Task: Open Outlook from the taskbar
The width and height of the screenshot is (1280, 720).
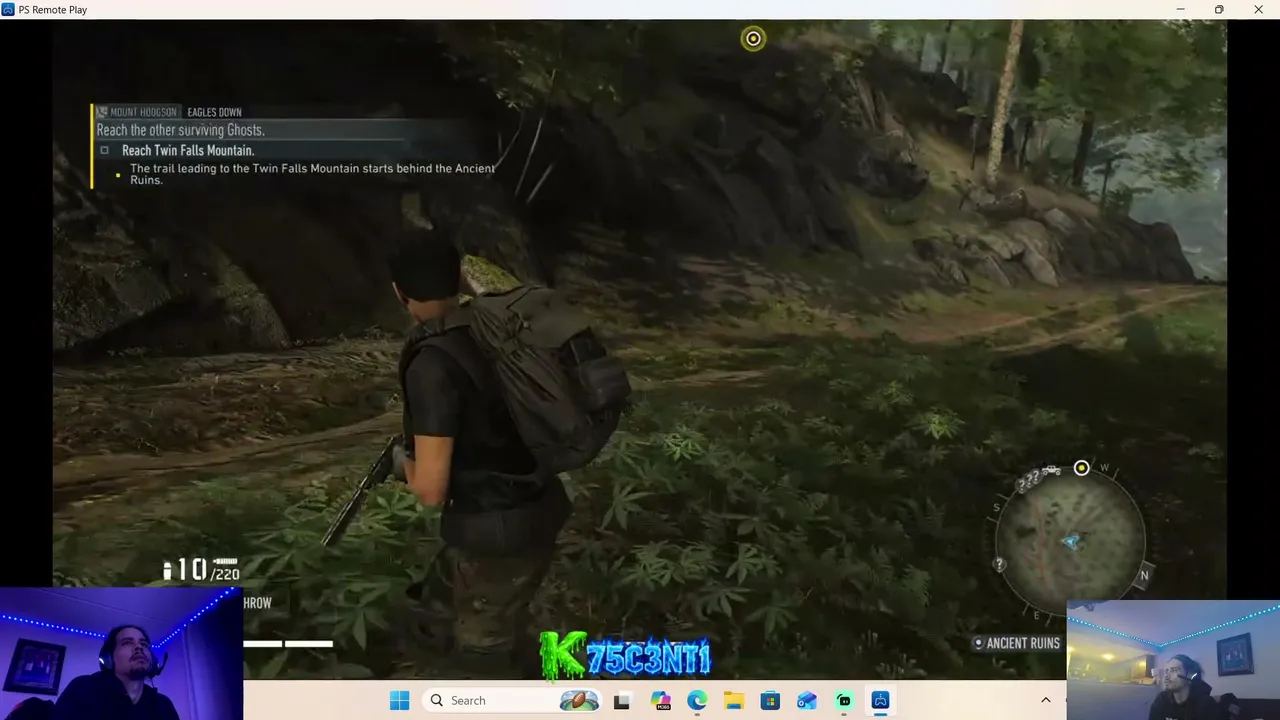Action: (807, 700)
